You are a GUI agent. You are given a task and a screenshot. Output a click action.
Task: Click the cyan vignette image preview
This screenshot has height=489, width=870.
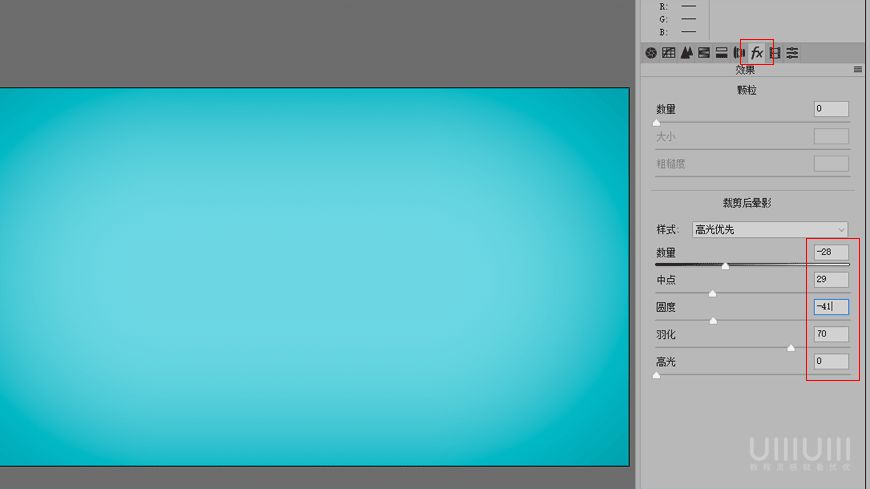(315, 276)
